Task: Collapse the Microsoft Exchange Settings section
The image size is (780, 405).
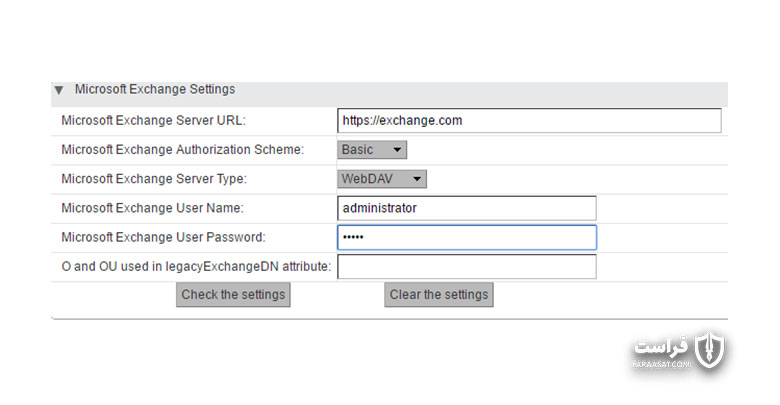Action: 59,91
